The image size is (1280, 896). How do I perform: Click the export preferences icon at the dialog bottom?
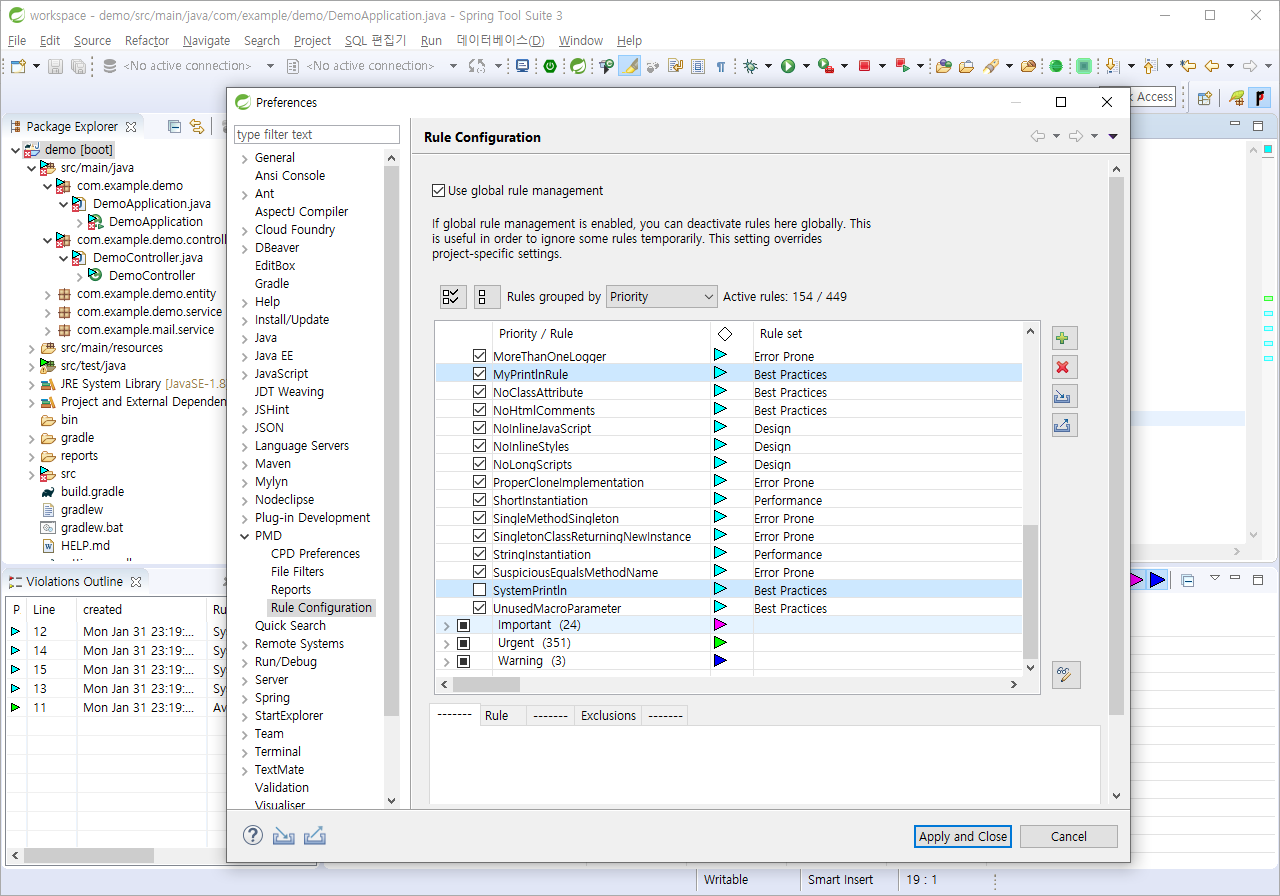315,835
